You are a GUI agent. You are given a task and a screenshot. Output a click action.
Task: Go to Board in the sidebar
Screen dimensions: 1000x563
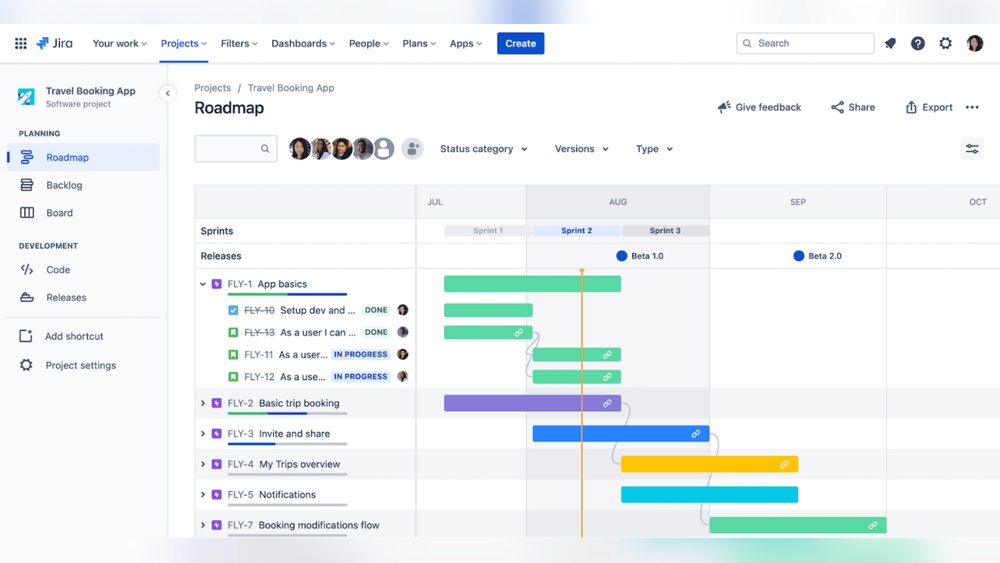pyautogui.click(x=83, y=213)
